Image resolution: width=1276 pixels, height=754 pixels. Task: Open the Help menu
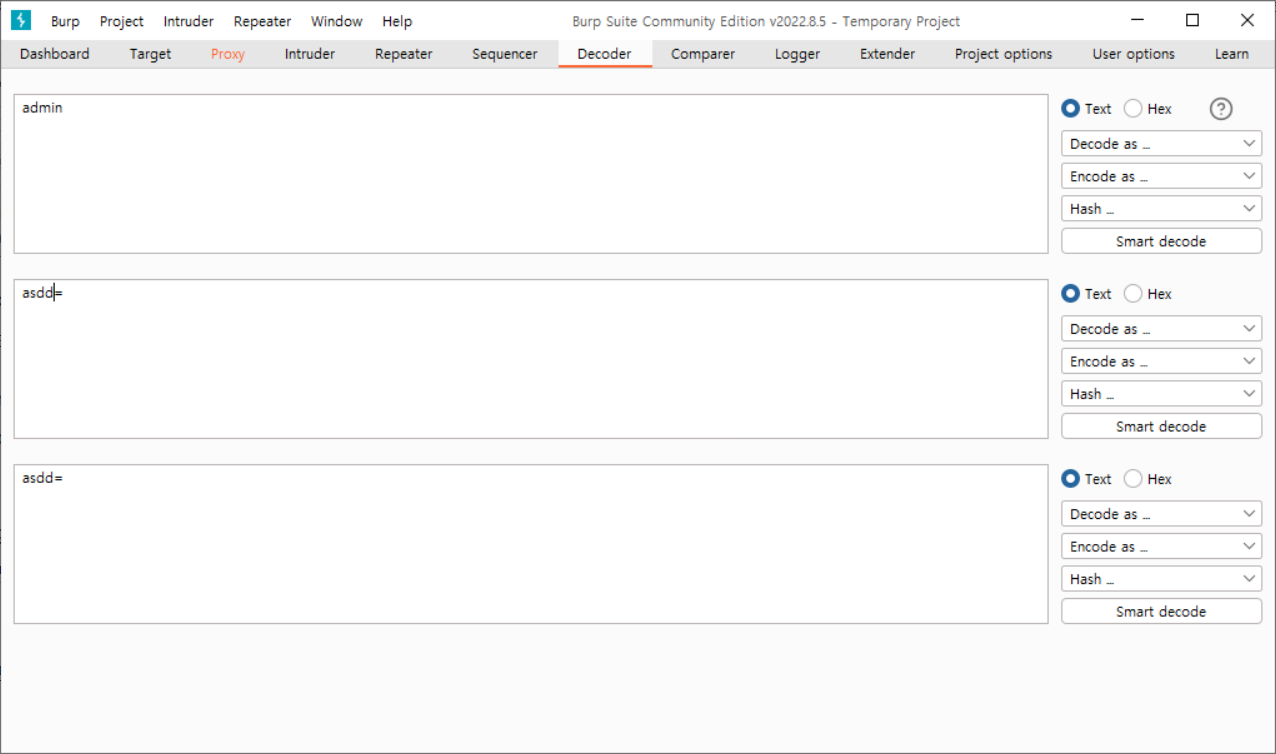point(397,21)
